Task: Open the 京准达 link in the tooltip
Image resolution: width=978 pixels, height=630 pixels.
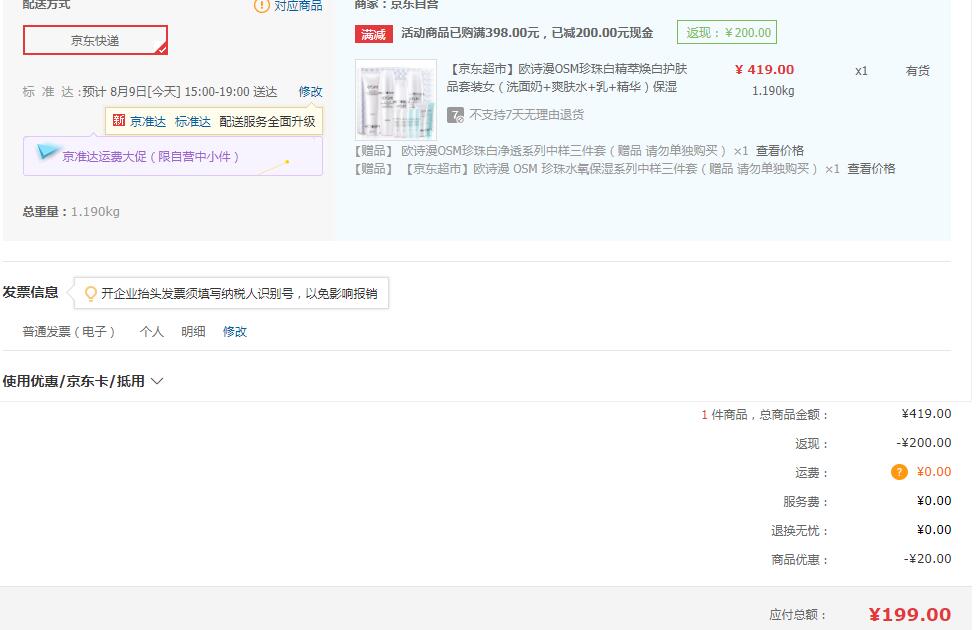Action: tap(148, 122)
